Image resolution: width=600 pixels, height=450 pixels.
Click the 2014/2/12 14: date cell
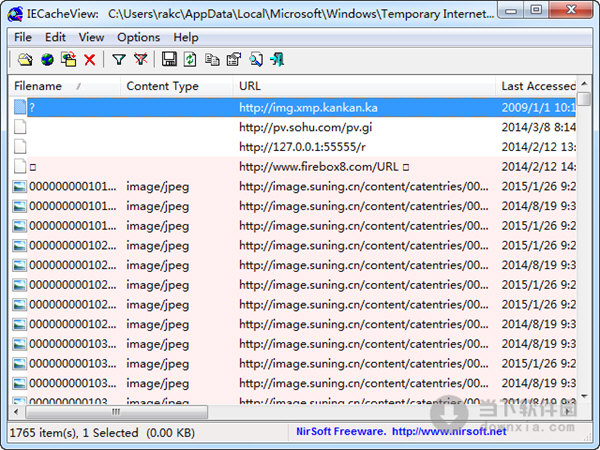pos(538,167)
